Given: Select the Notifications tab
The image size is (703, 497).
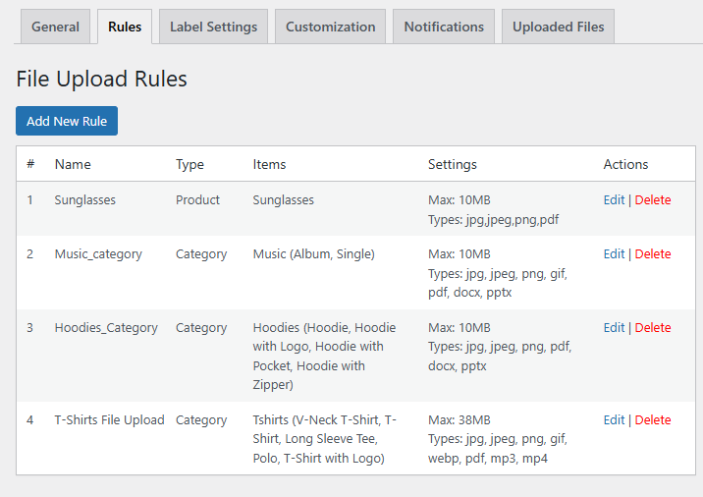Looking at the screenshot, I should click(x=443, y=27).
